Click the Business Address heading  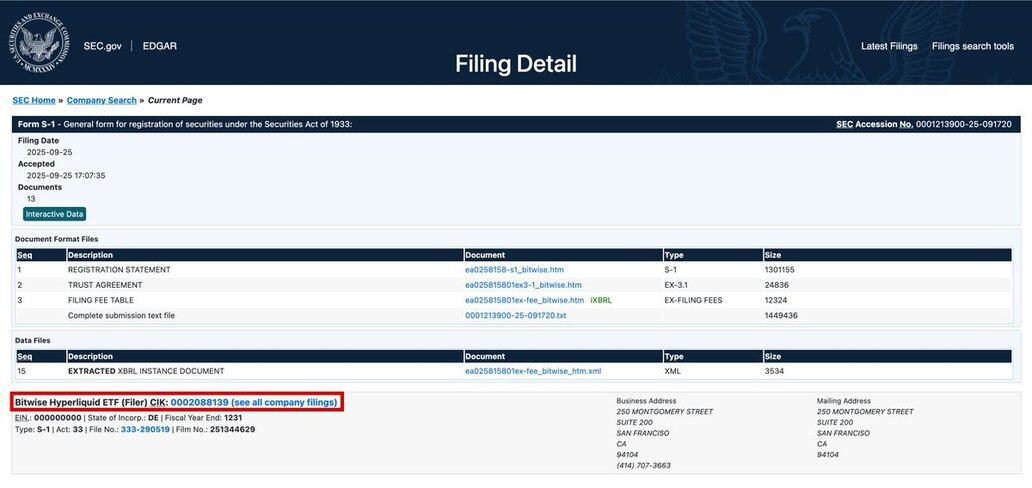tap(646, 400)
